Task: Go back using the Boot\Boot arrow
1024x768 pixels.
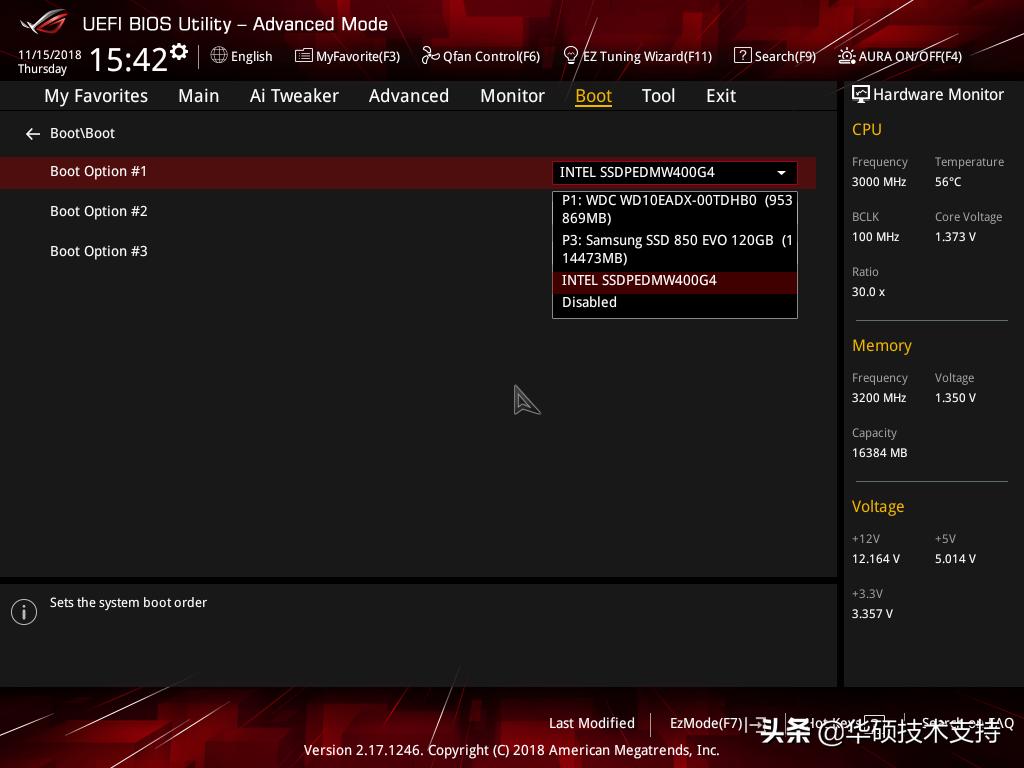Action: pos(33,134)
